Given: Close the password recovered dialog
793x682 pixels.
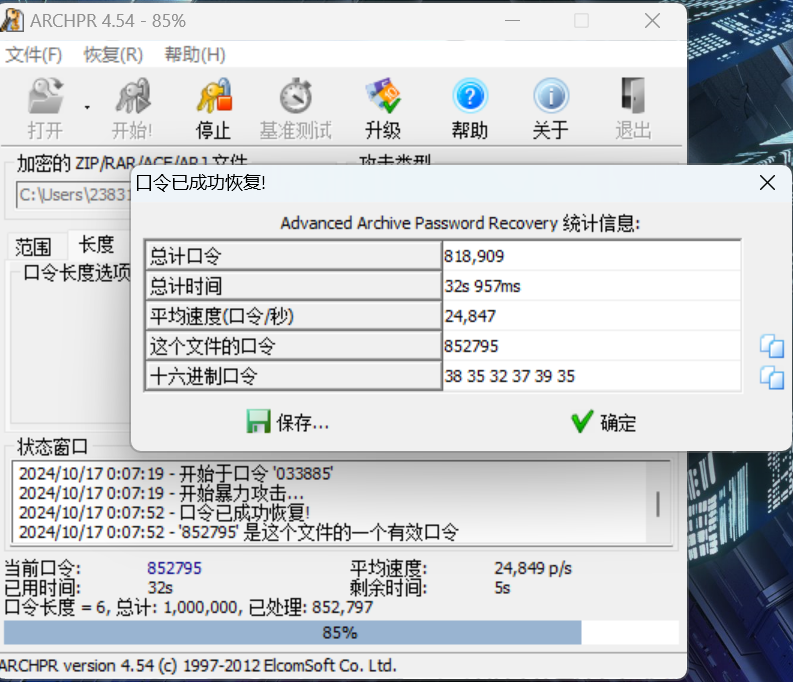Looking at the screenshot, I should [x=767, y=183].
